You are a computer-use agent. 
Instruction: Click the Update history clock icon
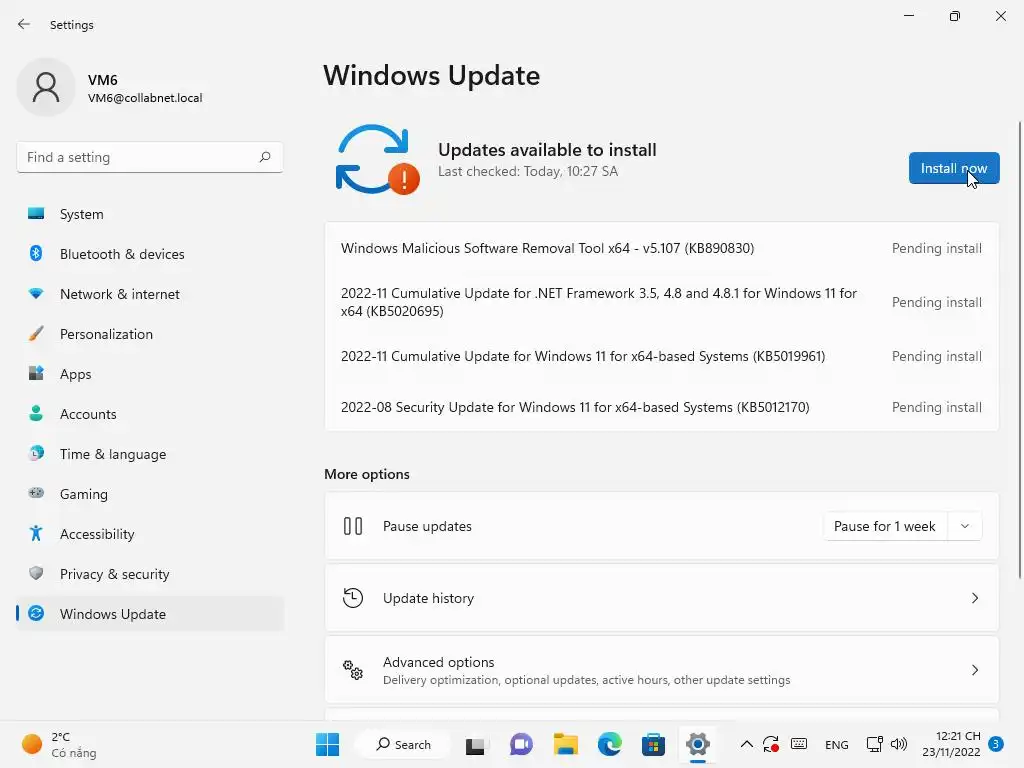tap(353, 598)
